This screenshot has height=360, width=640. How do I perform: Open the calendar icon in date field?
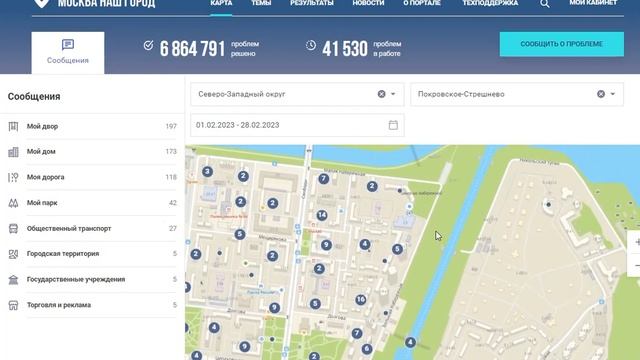[393, 125]
